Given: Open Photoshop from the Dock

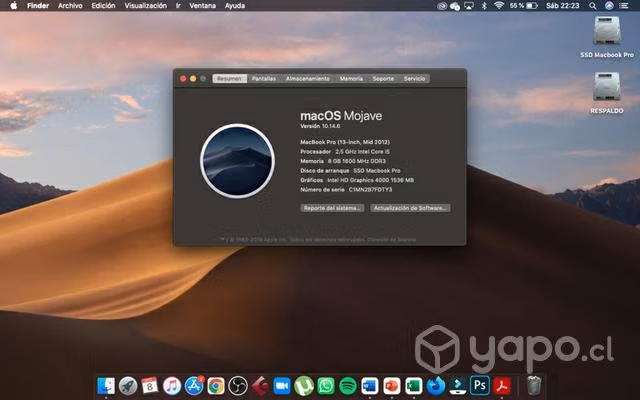Looking at the screenshot, I should pyautogui.click(x=480, y=385).
